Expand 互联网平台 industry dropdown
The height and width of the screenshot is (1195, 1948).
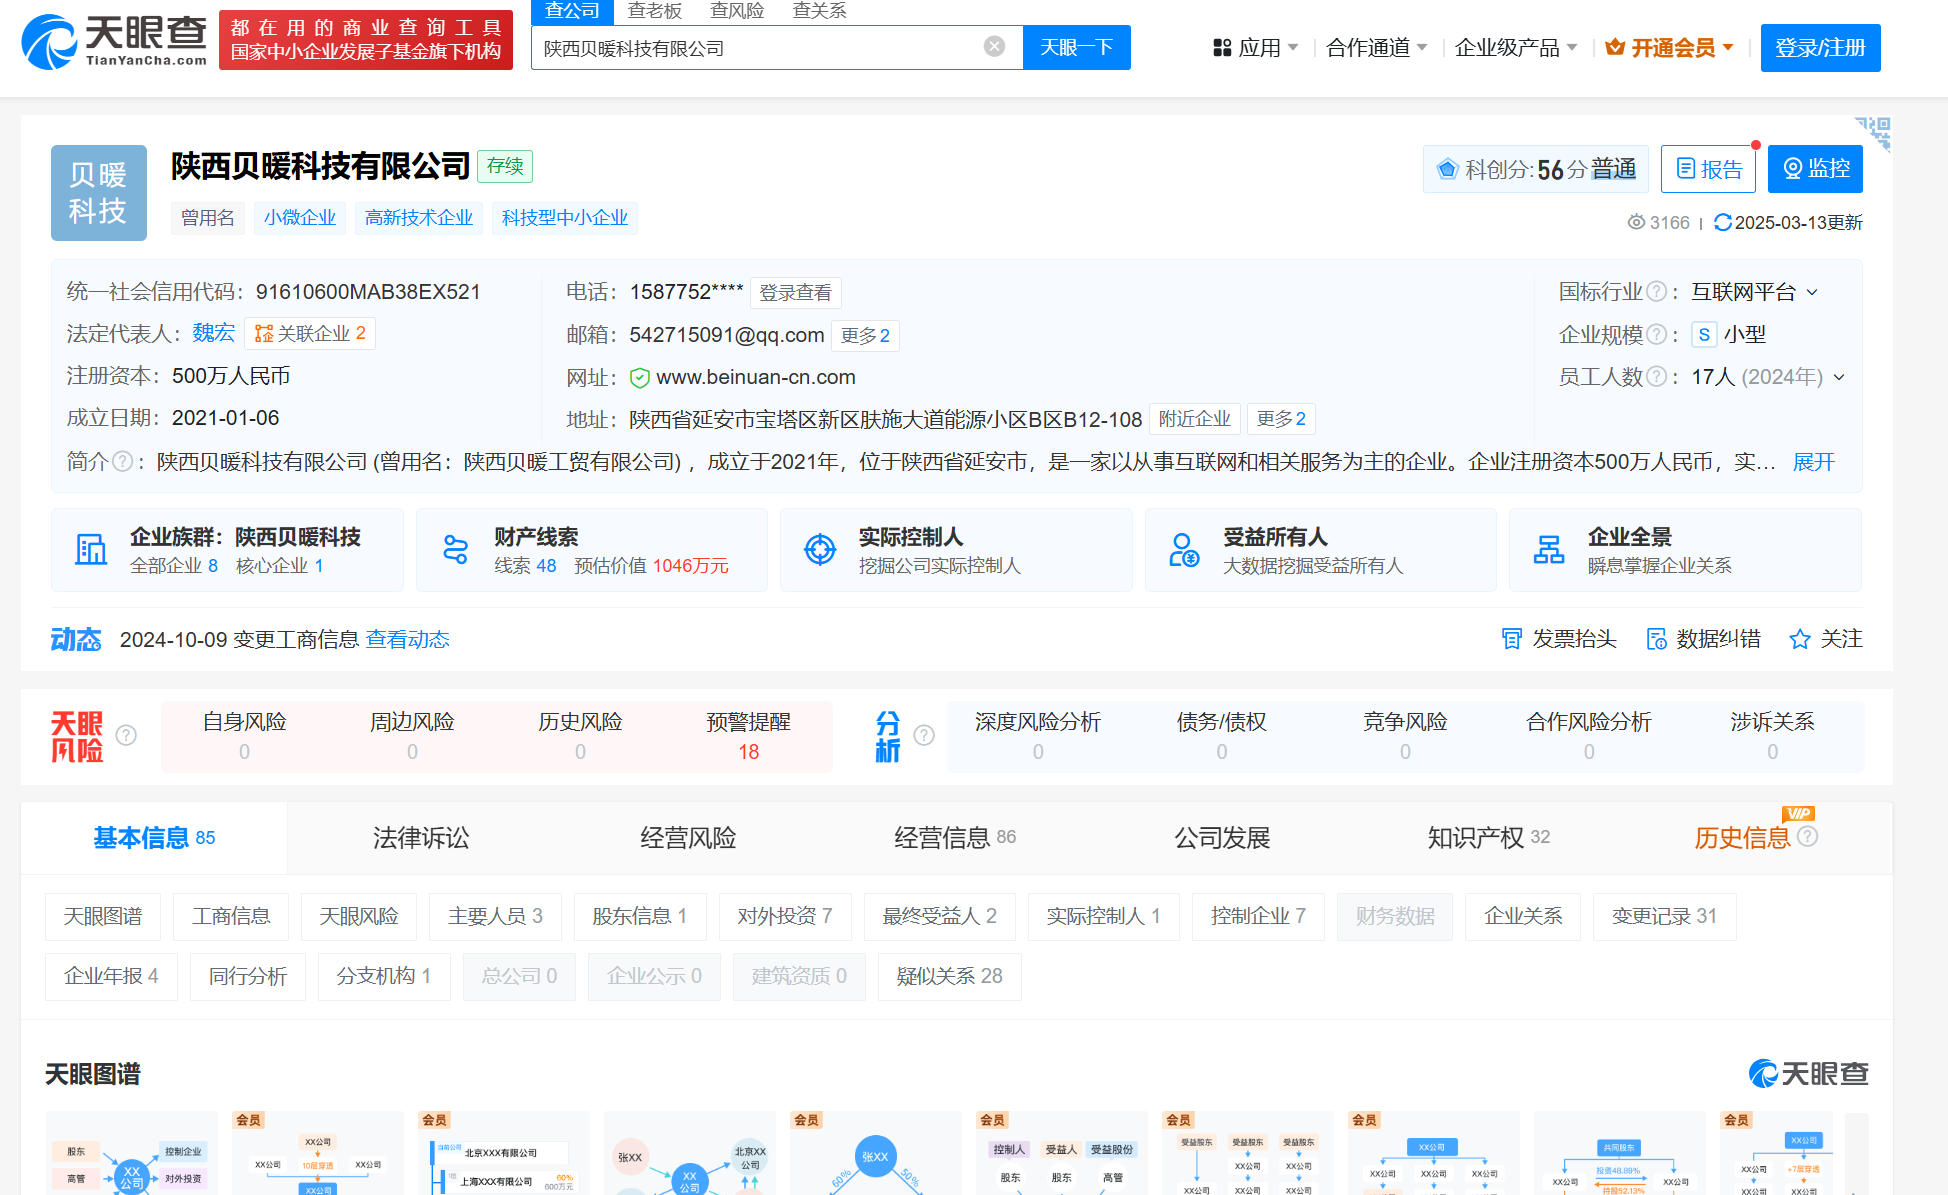1812,292
